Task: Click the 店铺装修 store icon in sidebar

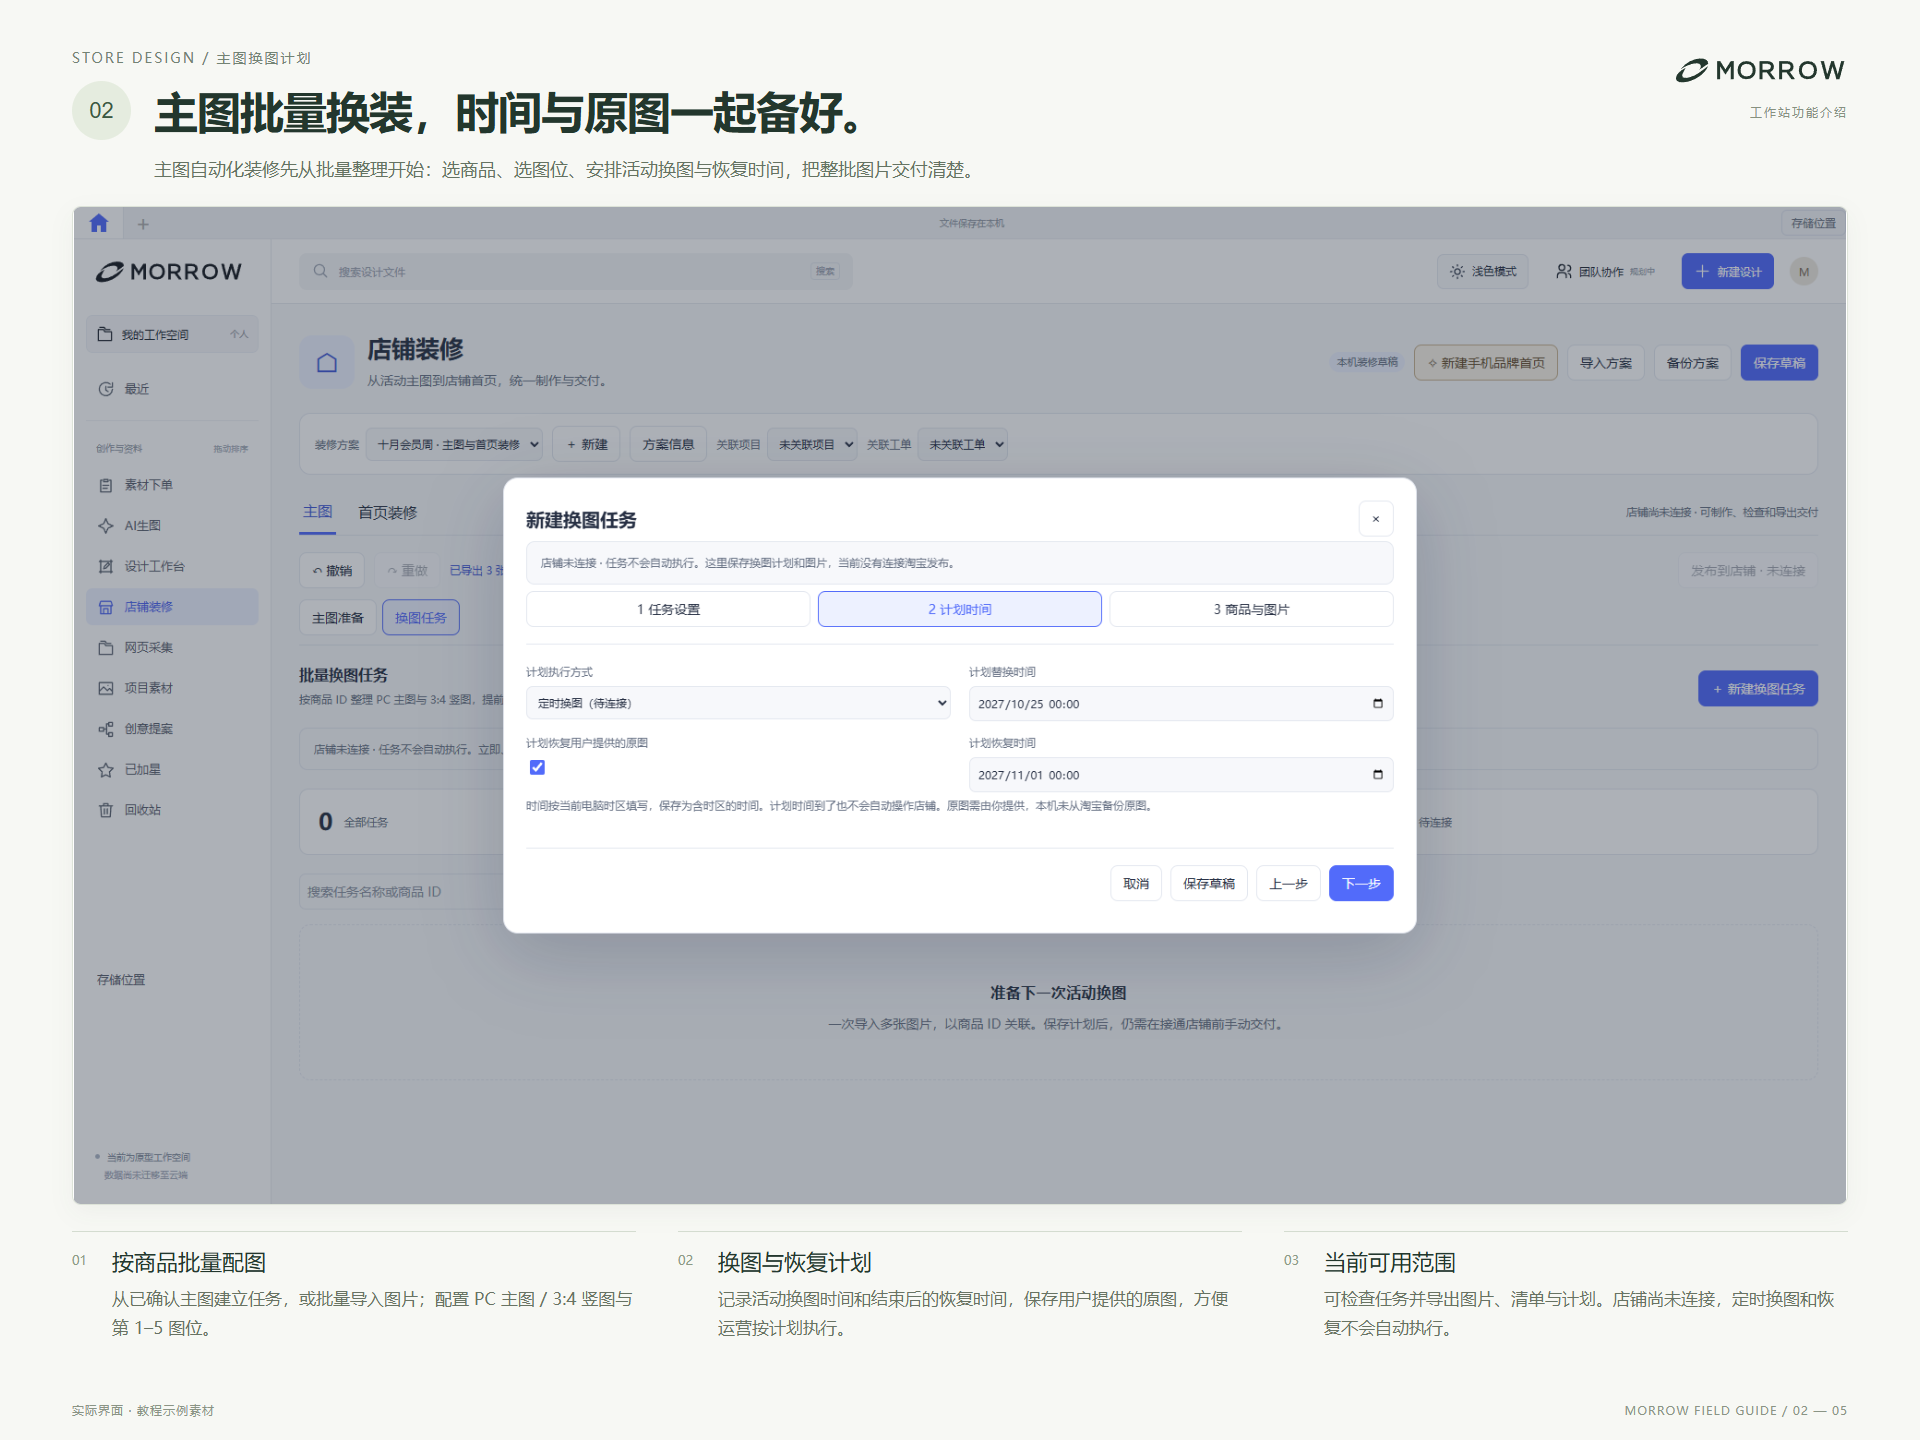Action: pos(106,607)
